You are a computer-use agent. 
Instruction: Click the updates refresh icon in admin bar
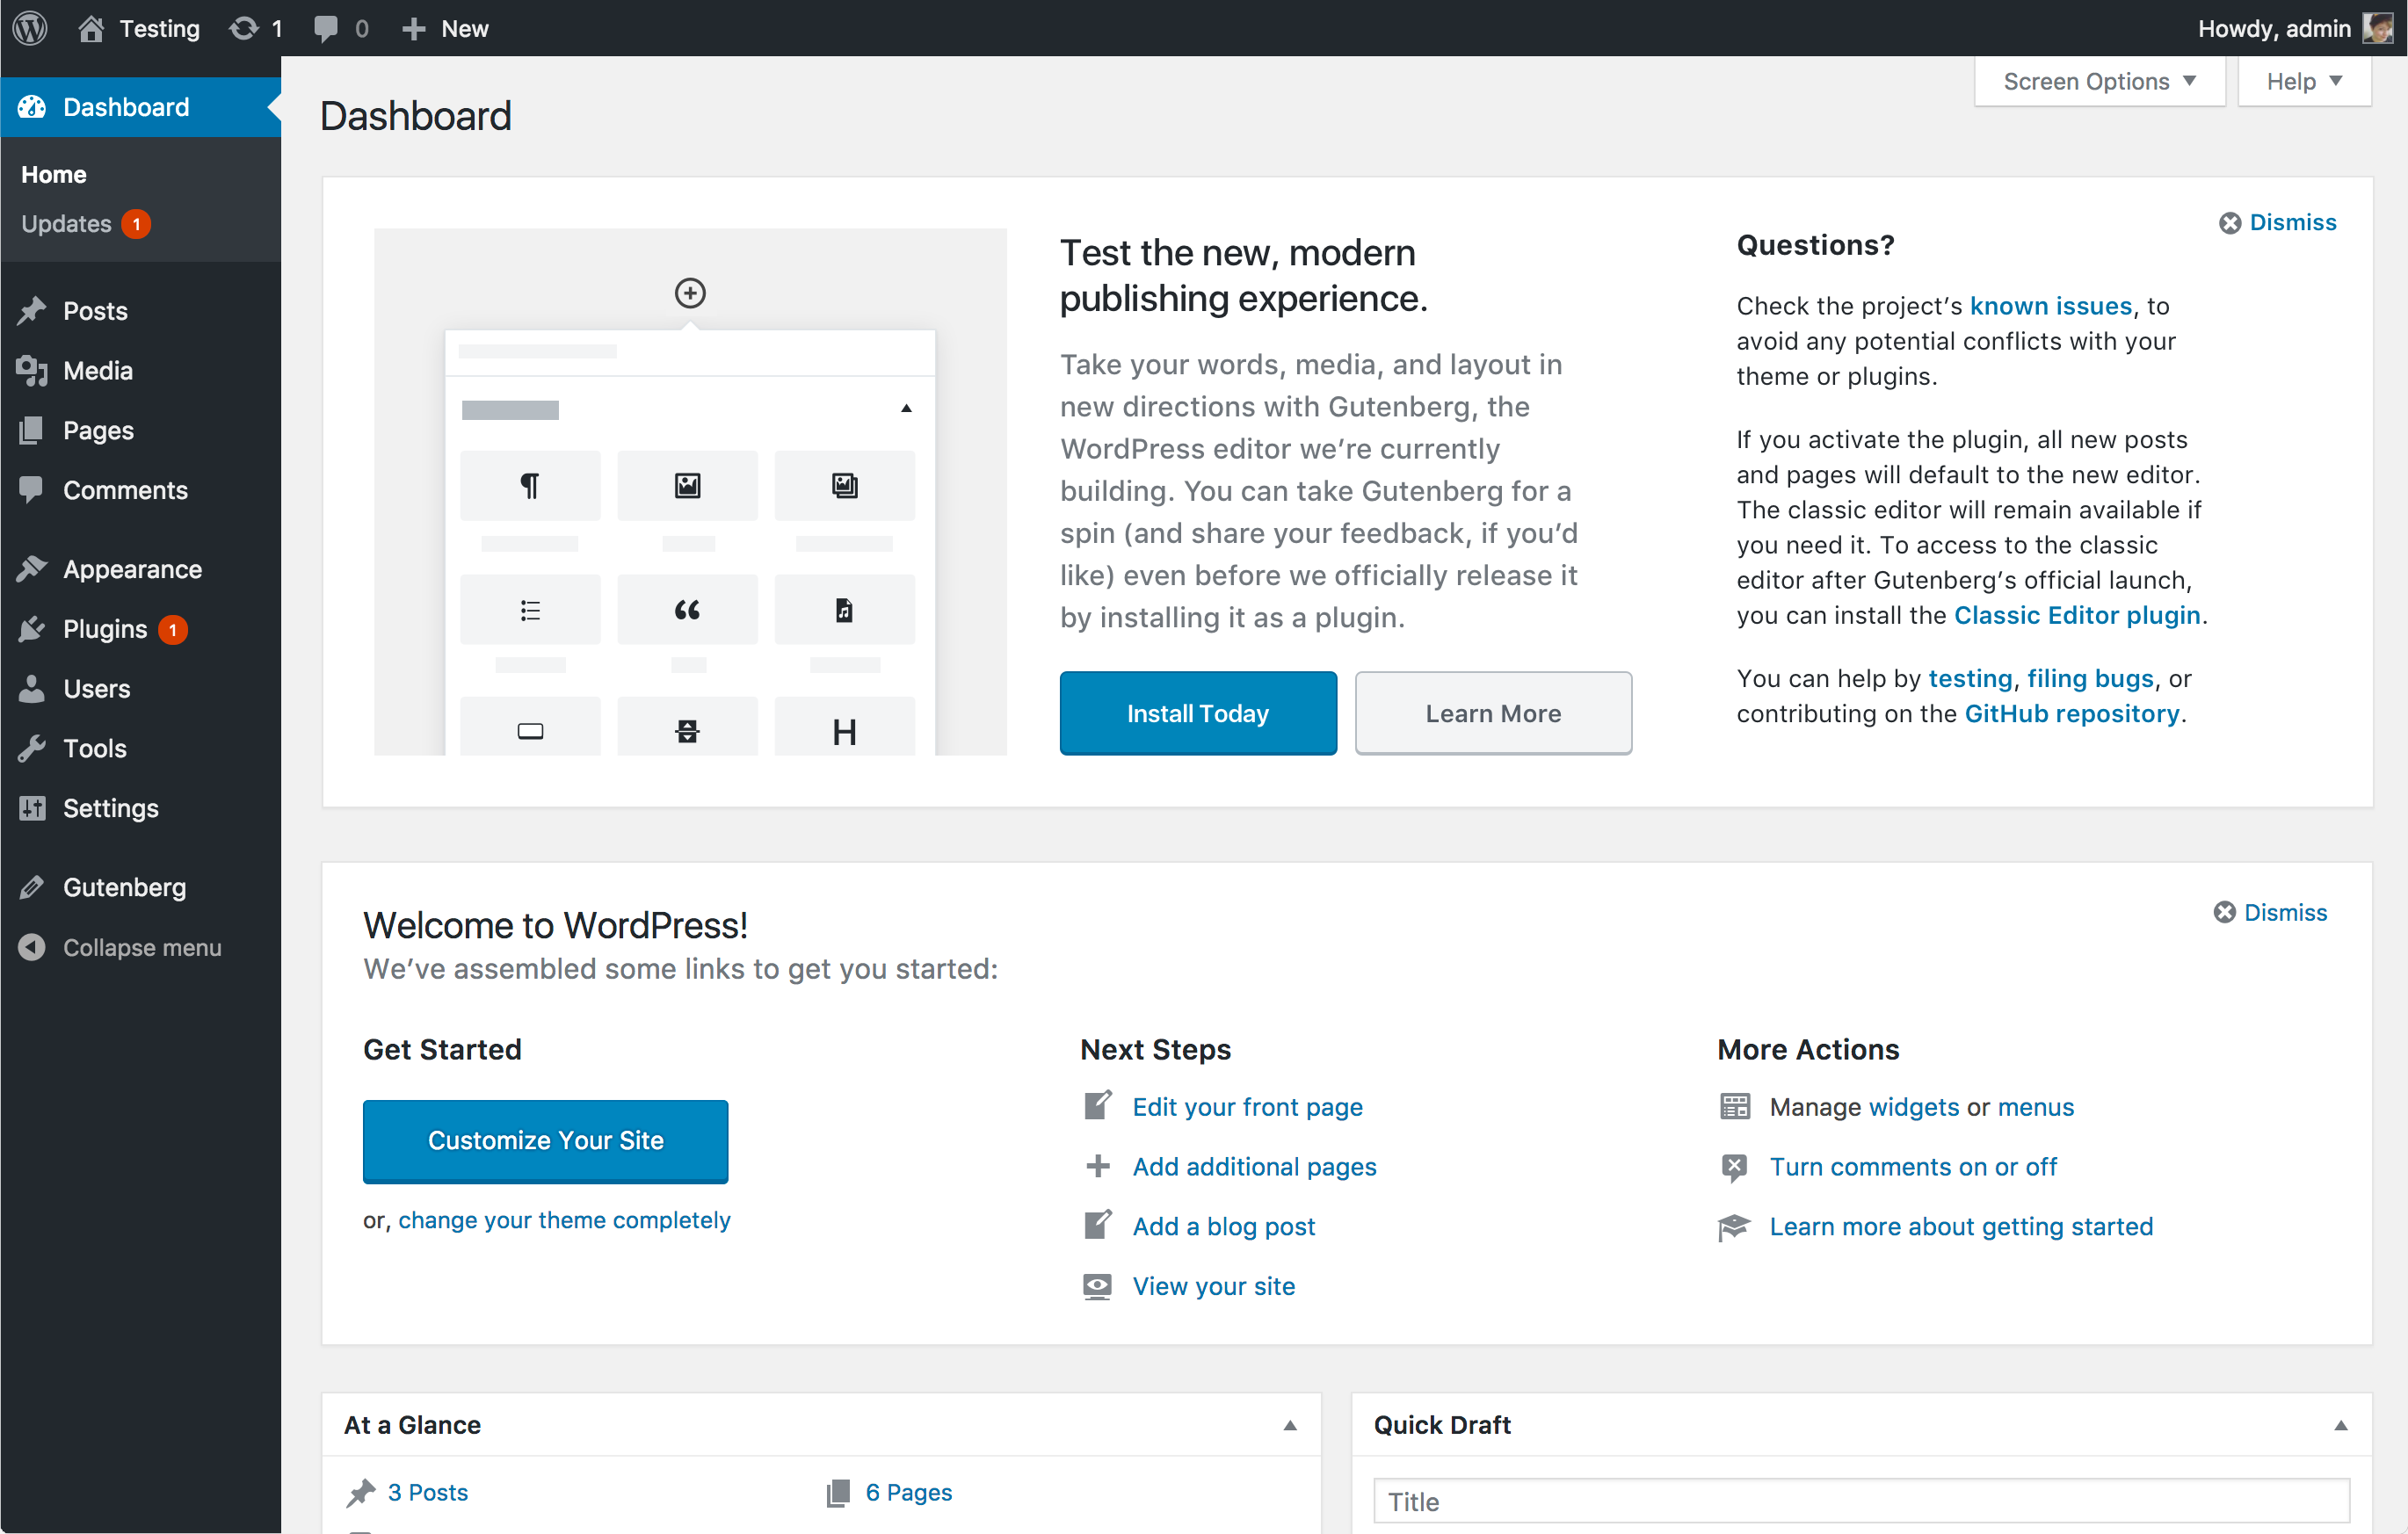tap(244, 28)
